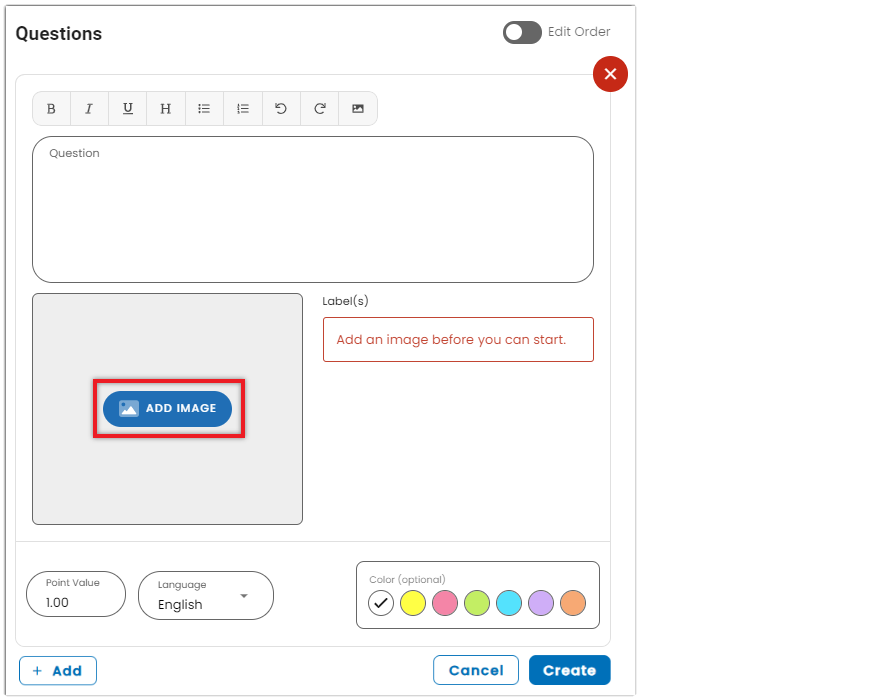
Task: Insert a bulleted list
Action: click(x=204, y=109)
